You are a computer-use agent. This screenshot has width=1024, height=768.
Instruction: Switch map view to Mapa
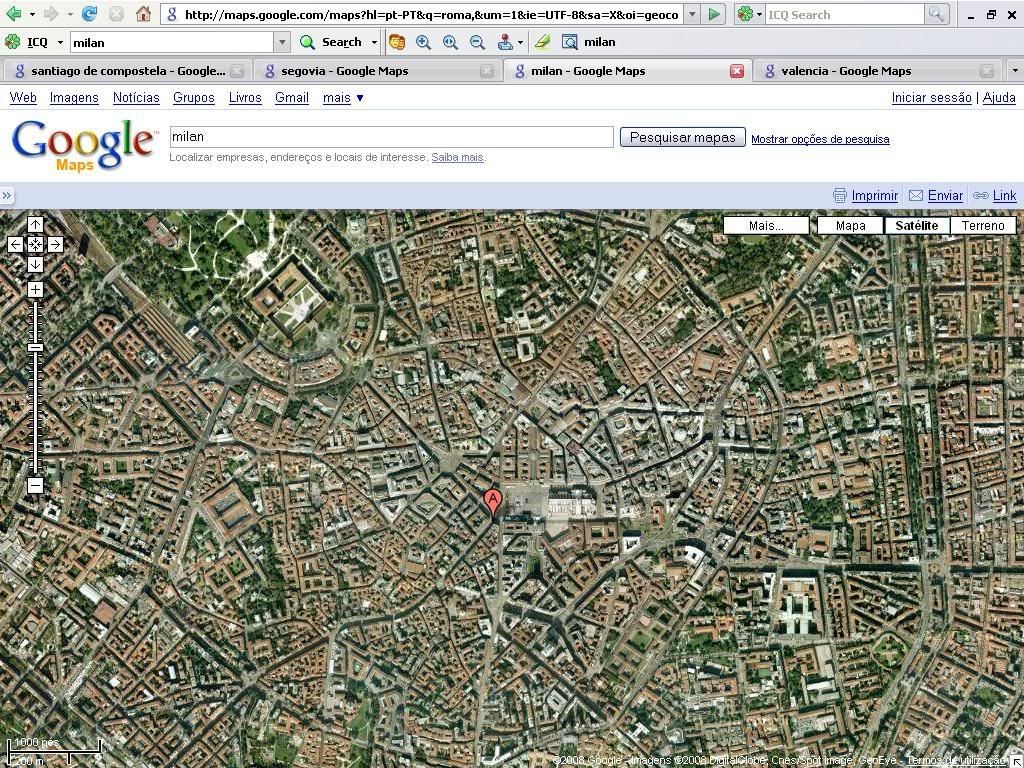[850, 225]
